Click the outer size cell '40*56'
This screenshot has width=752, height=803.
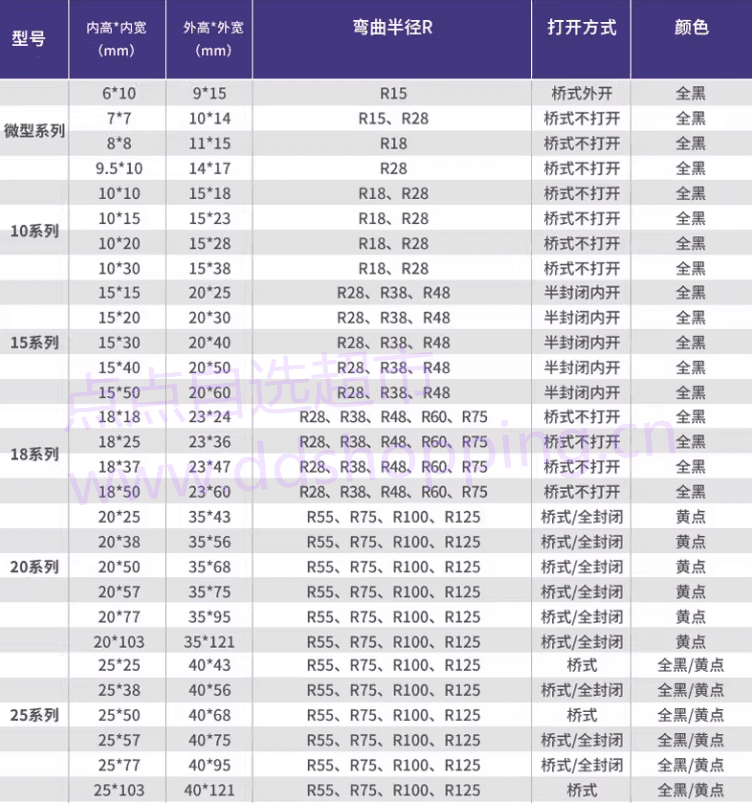click(210, 690)
